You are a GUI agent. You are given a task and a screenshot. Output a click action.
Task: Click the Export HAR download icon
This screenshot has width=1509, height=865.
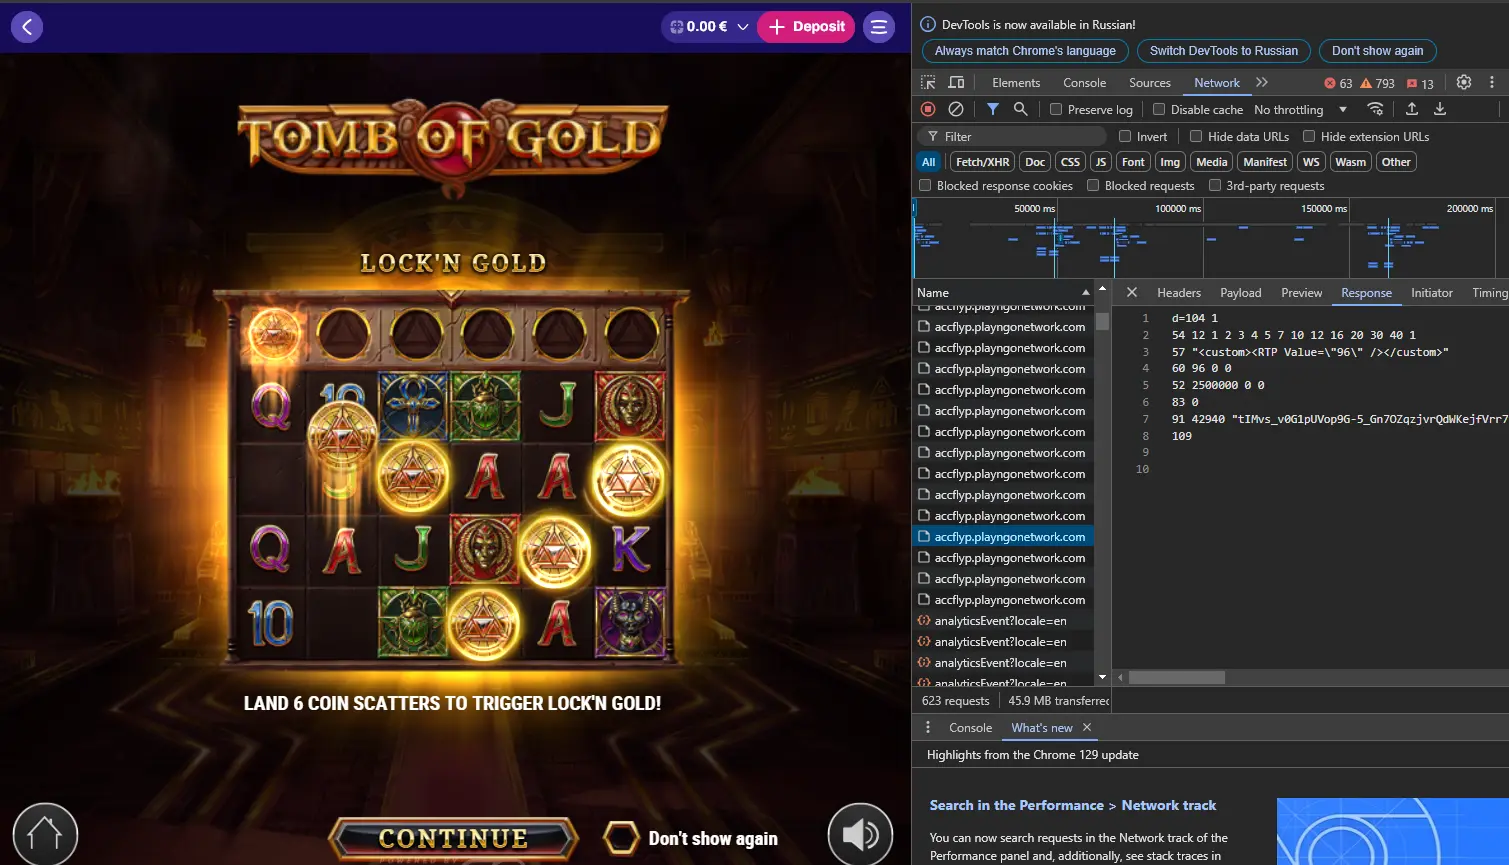pos(1440,109)
